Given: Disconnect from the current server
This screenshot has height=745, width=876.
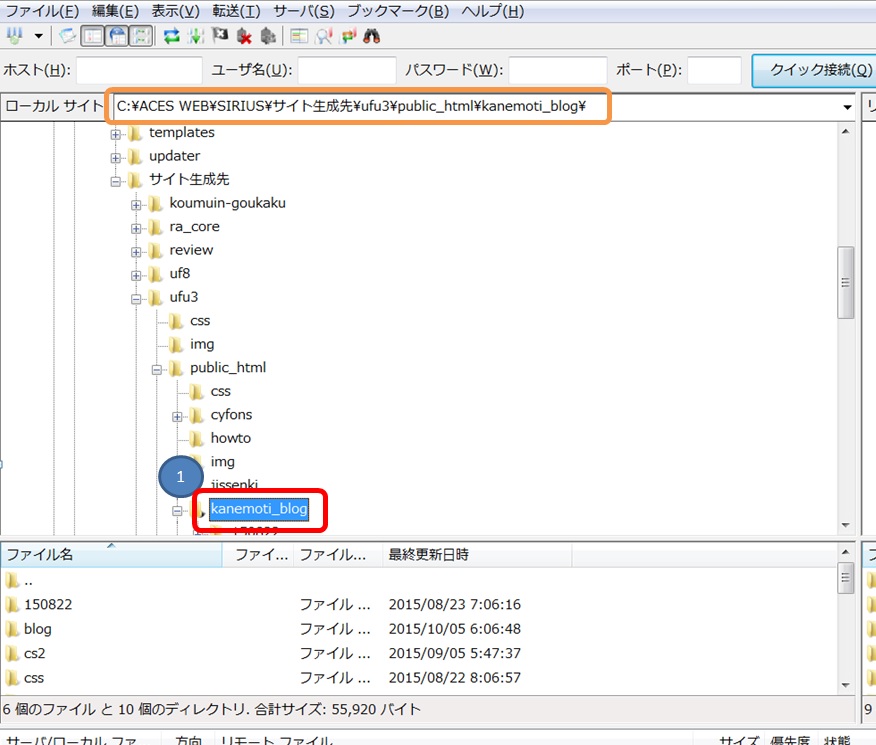Looking at the screenshot, I should 242,36.
